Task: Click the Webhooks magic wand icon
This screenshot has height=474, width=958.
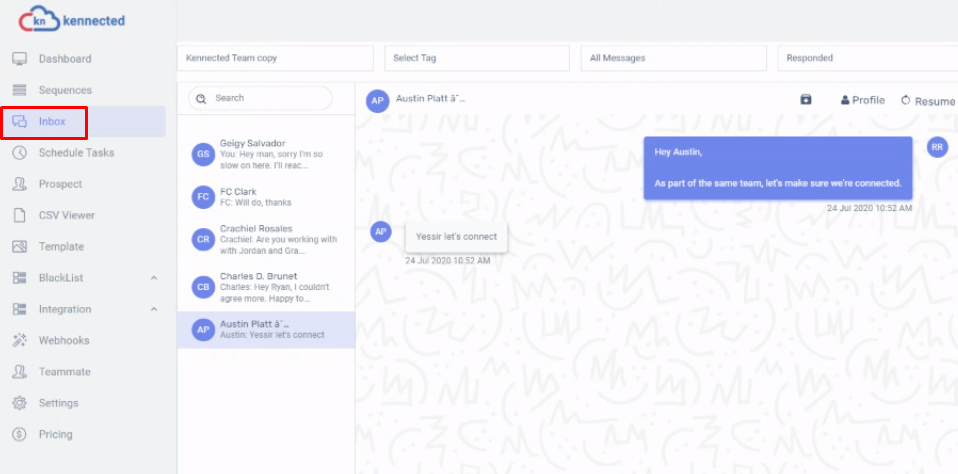Action: [x=20, y=341]
